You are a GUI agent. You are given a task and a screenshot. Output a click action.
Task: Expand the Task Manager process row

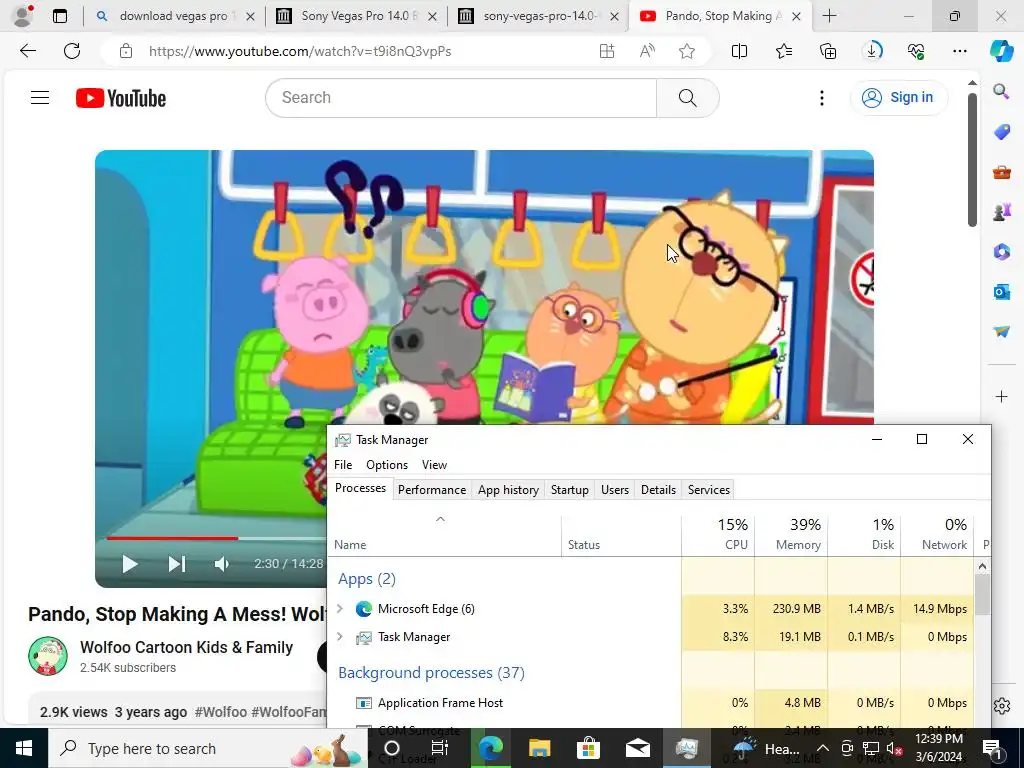click(x=340, y=637)
